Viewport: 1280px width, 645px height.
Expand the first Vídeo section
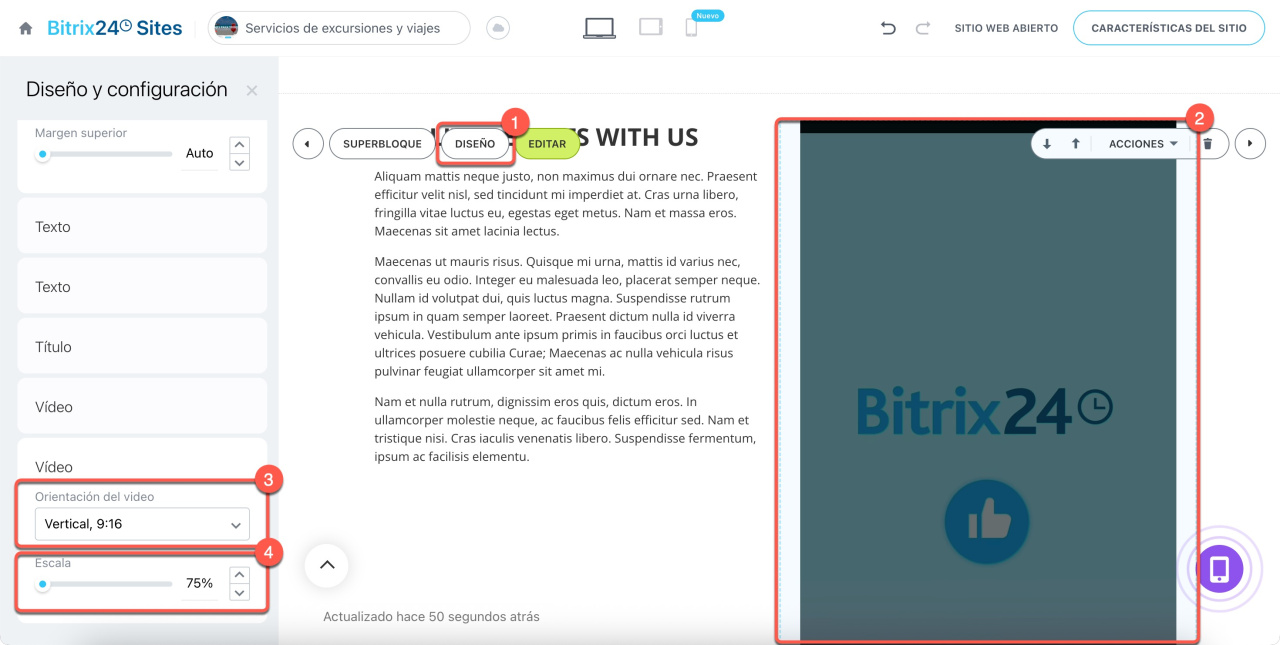coord(142,407)
